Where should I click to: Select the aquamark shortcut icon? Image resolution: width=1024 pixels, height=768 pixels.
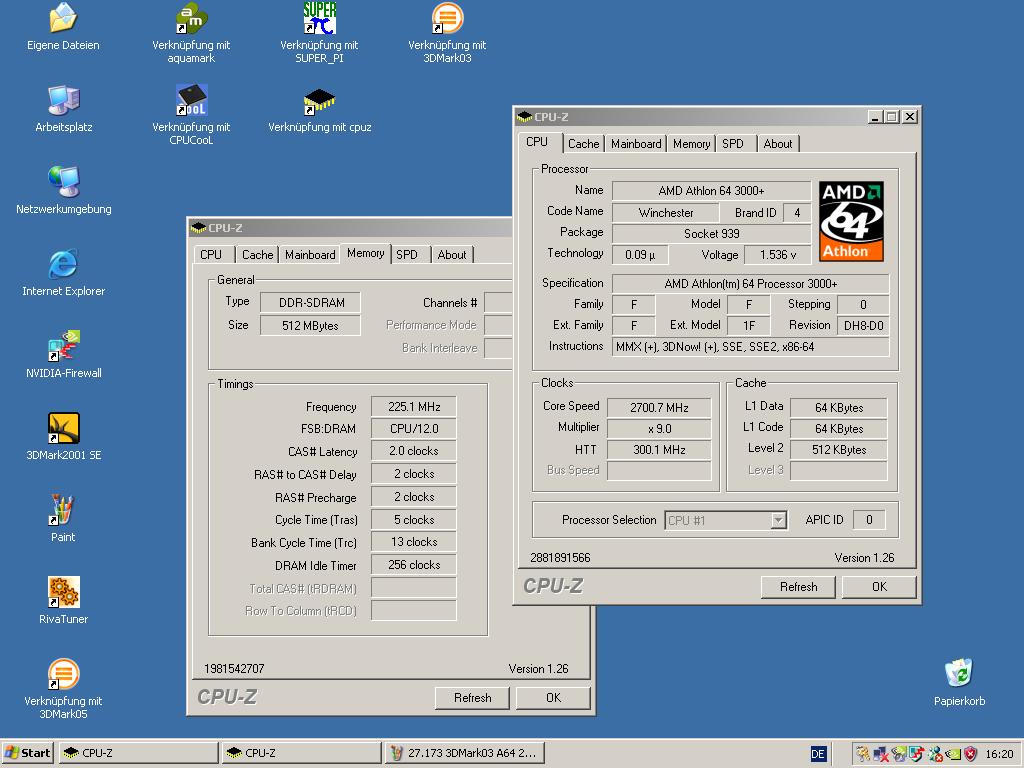[x=191, y=18]
